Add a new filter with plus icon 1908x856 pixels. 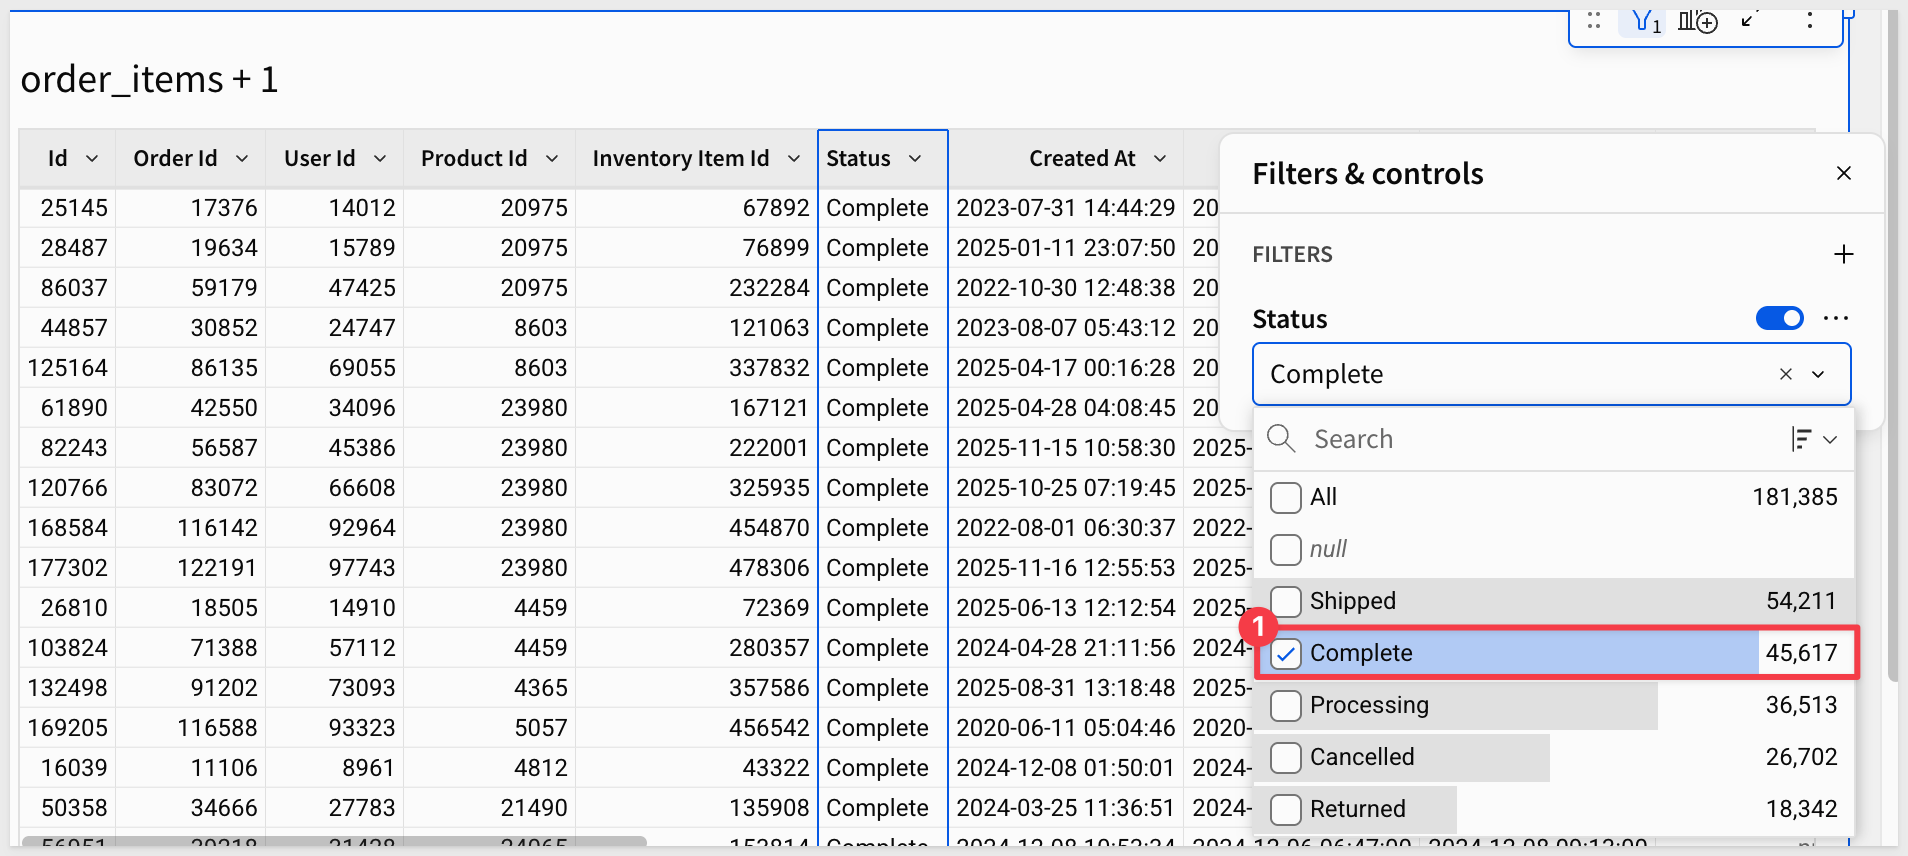[1843, 254]
